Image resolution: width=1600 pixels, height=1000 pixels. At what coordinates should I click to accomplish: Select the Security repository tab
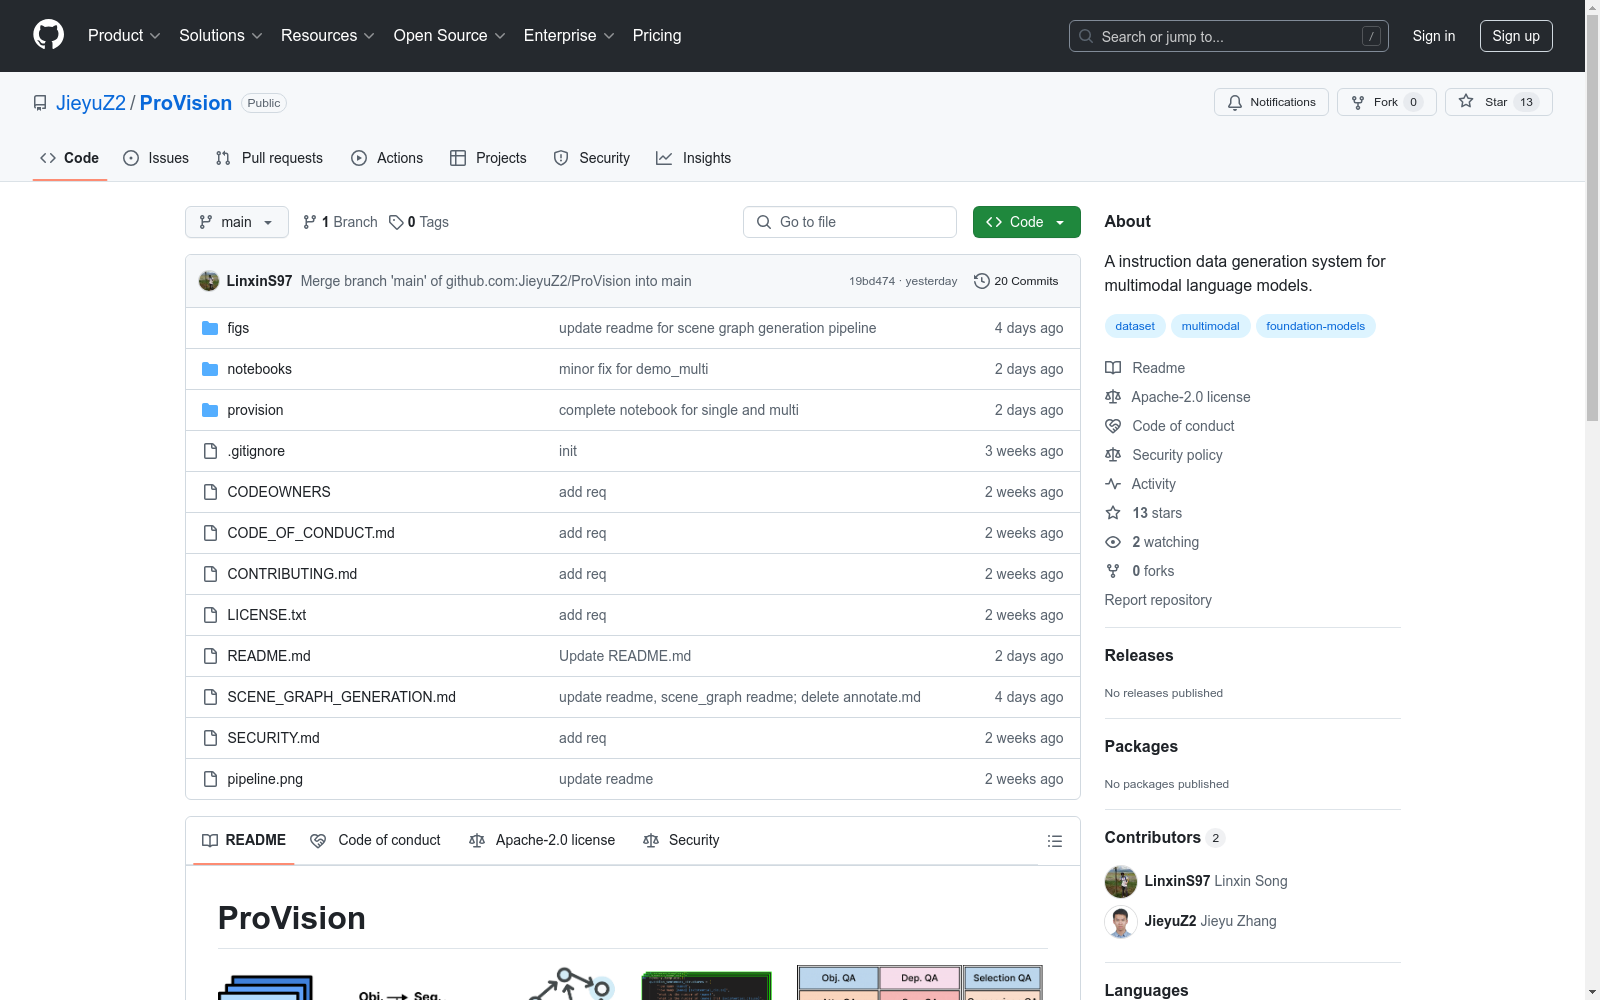pyautogui.click(x=592, y=158)
